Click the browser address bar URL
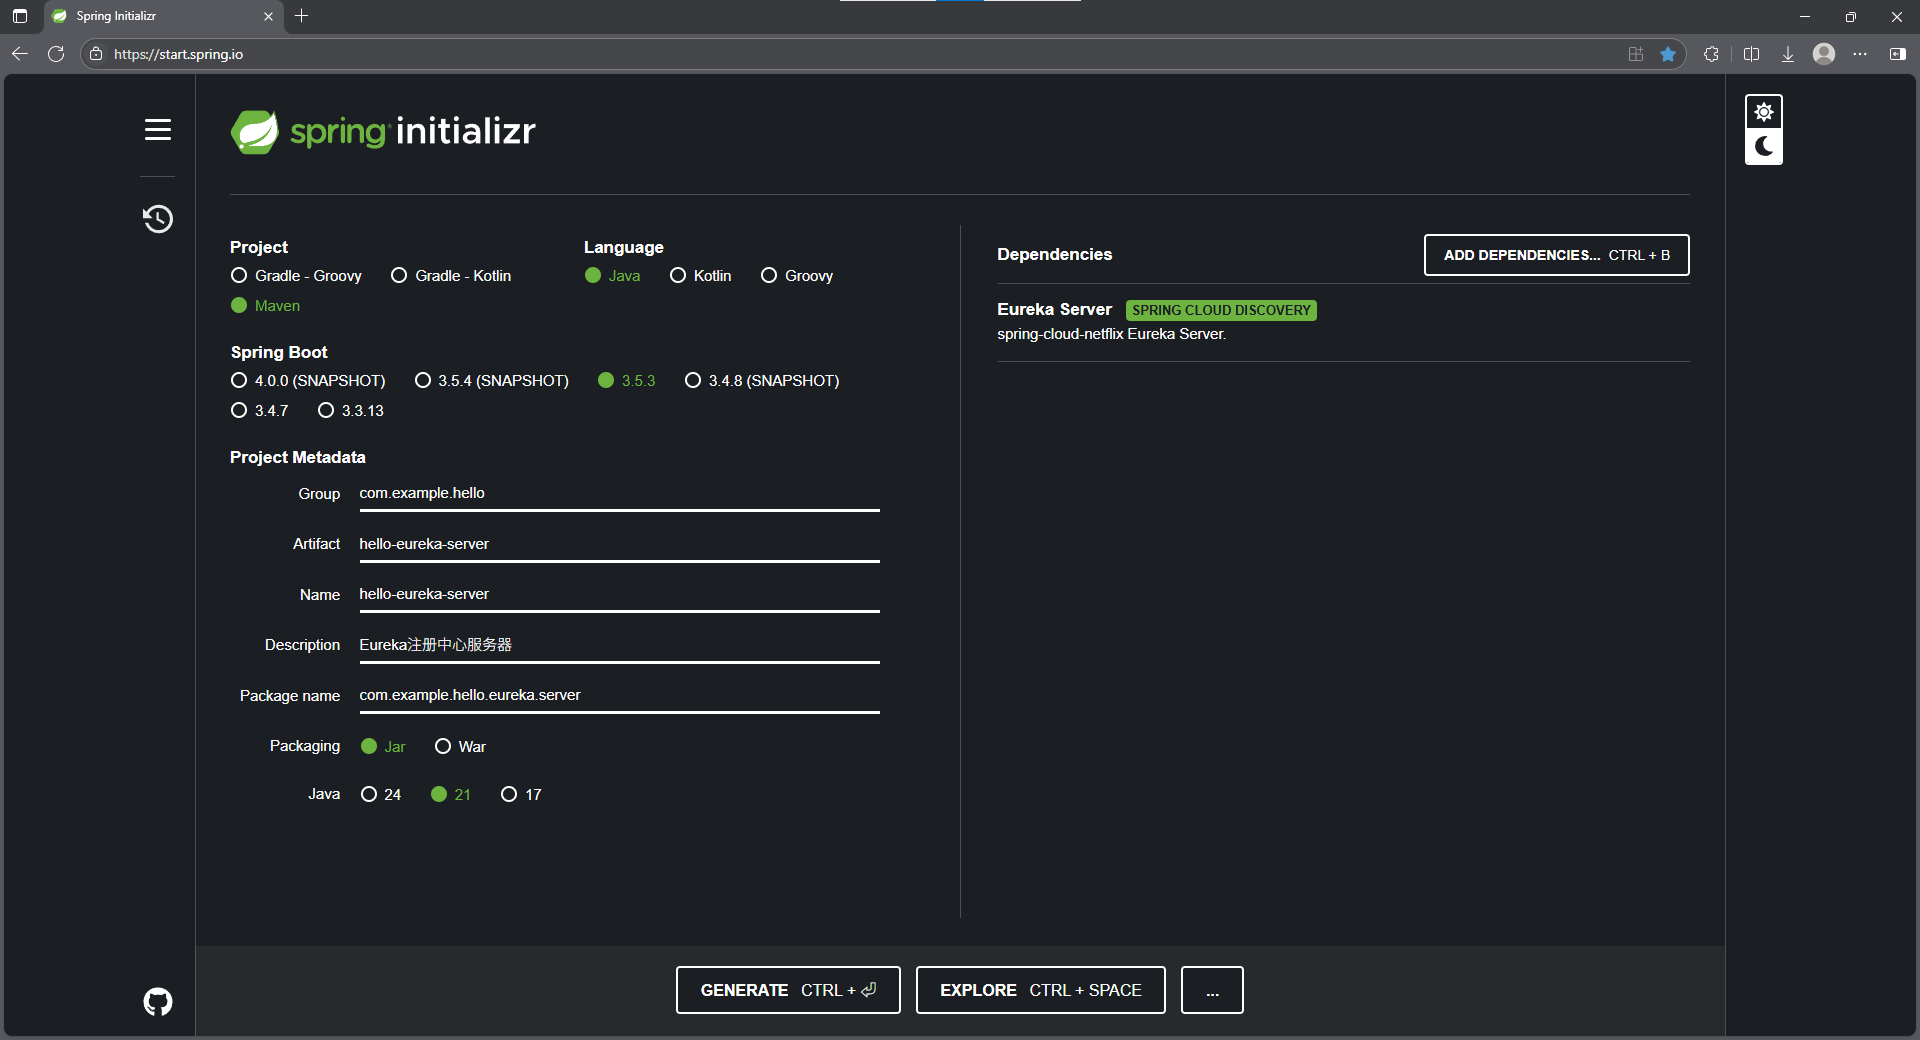Viewport: 1920px width, 1040px height. [x=178, y=54]
